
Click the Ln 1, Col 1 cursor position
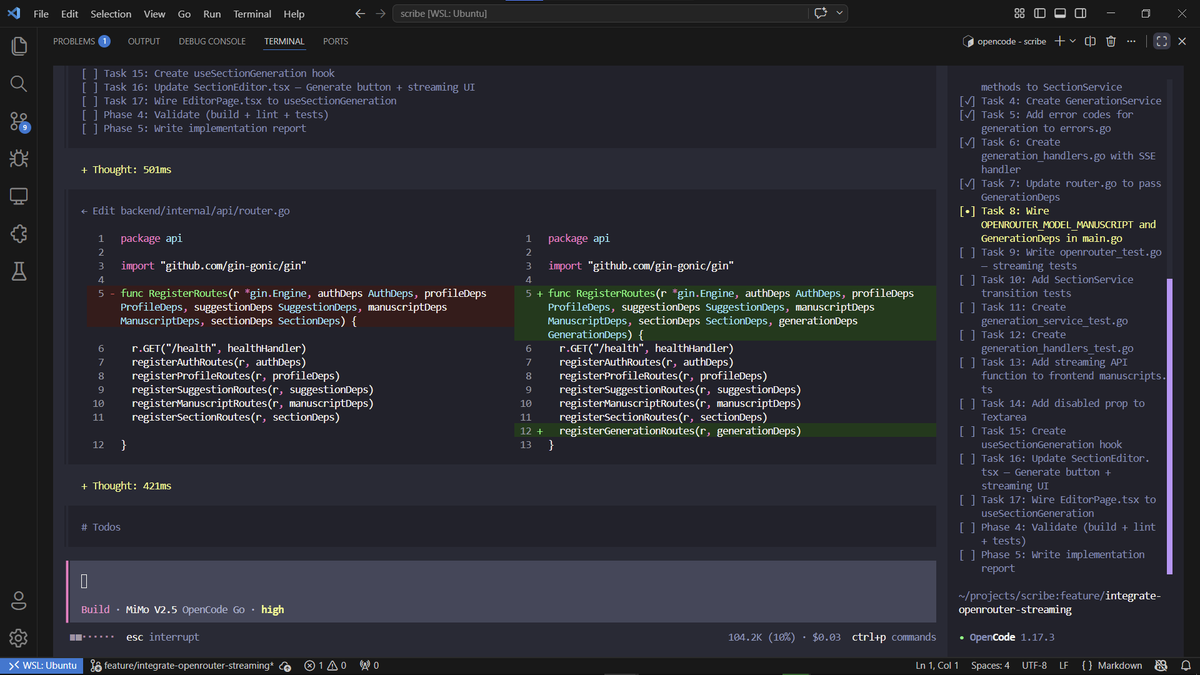tap(937, 665)
